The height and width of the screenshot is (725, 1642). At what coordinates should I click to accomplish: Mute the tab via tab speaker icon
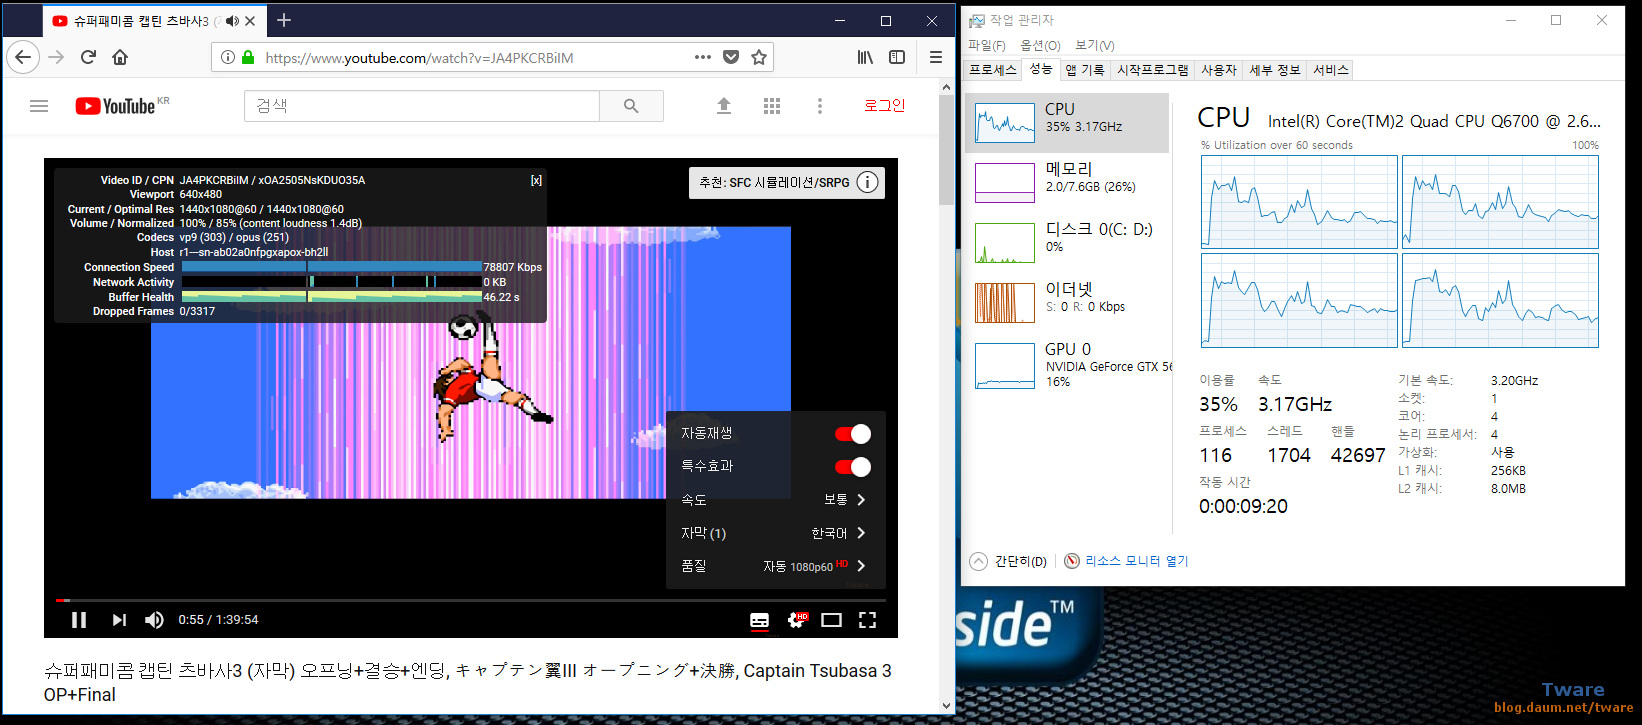pyautogui.click(x=233, y=20)
